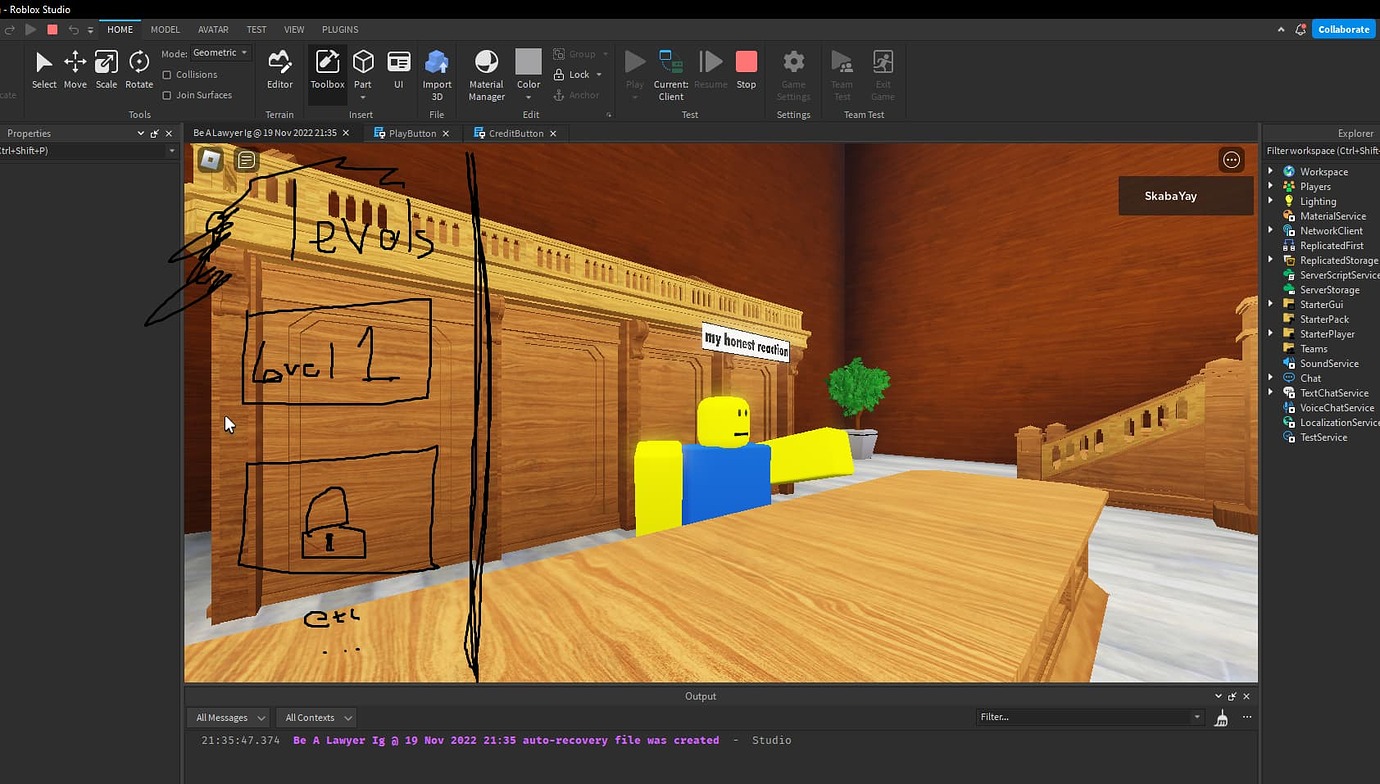Select the Rotate tool
The width and height of the screenshot is (1380, 784).
point(139,68)
